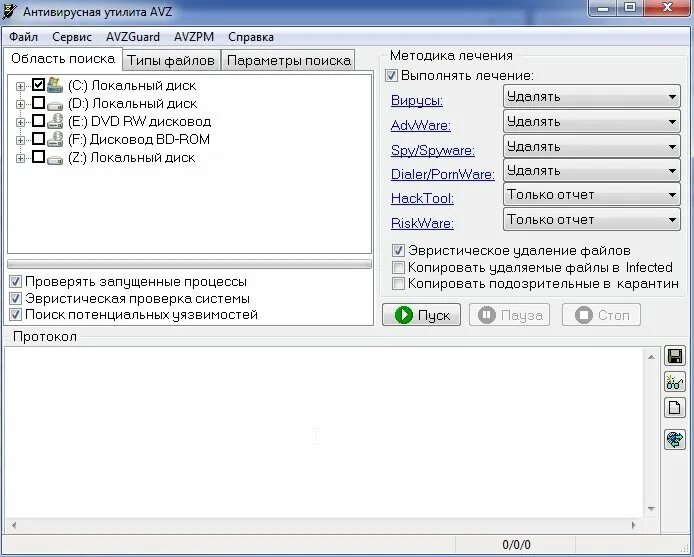
Task: Open the AdvWare action dropdown
Action: 592,122
